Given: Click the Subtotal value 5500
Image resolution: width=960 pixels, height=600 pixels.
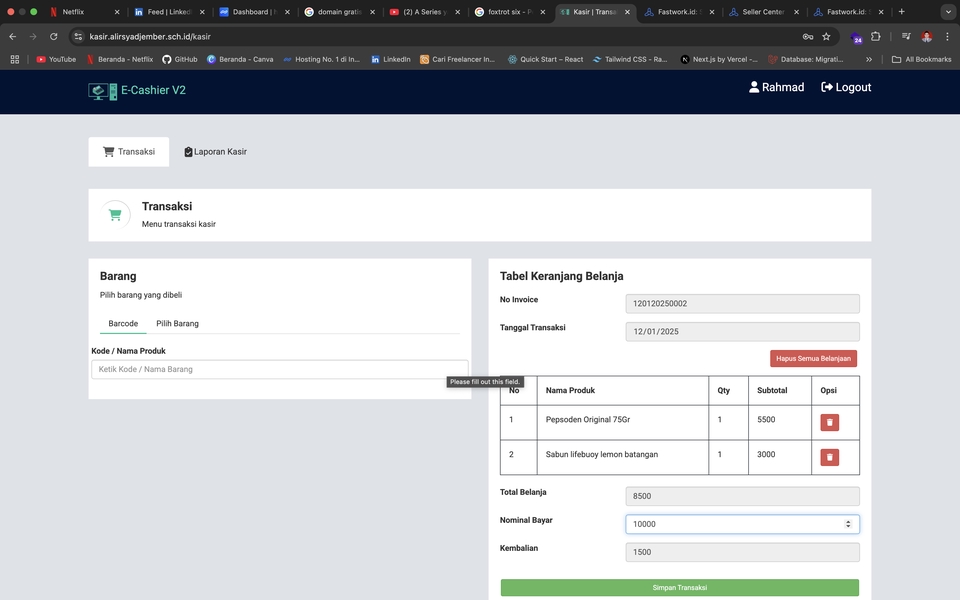Looking at the screenshot, I should pyautogui.click(x=766, y=420).
